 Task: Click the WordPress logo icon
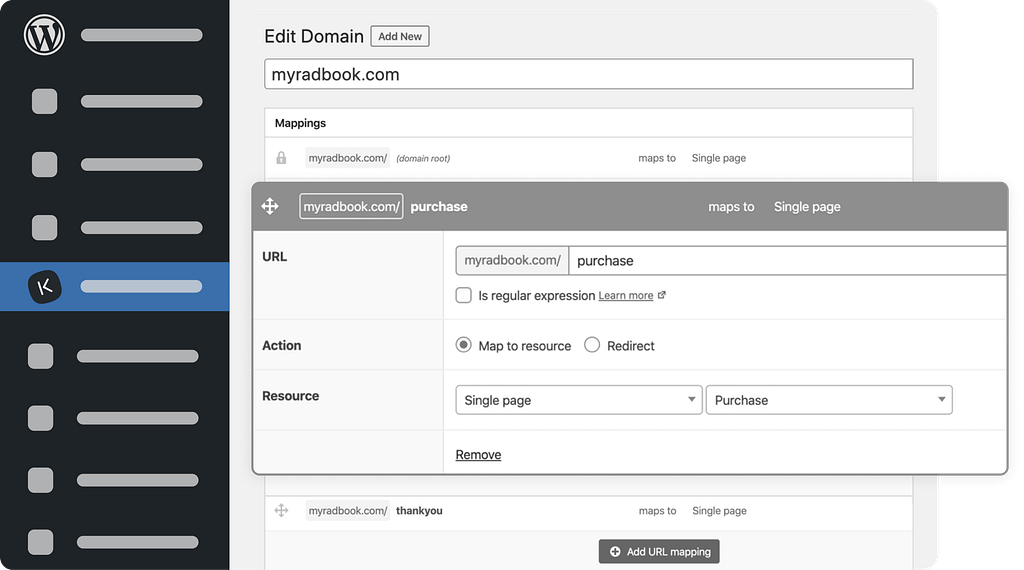pos(44,35)
